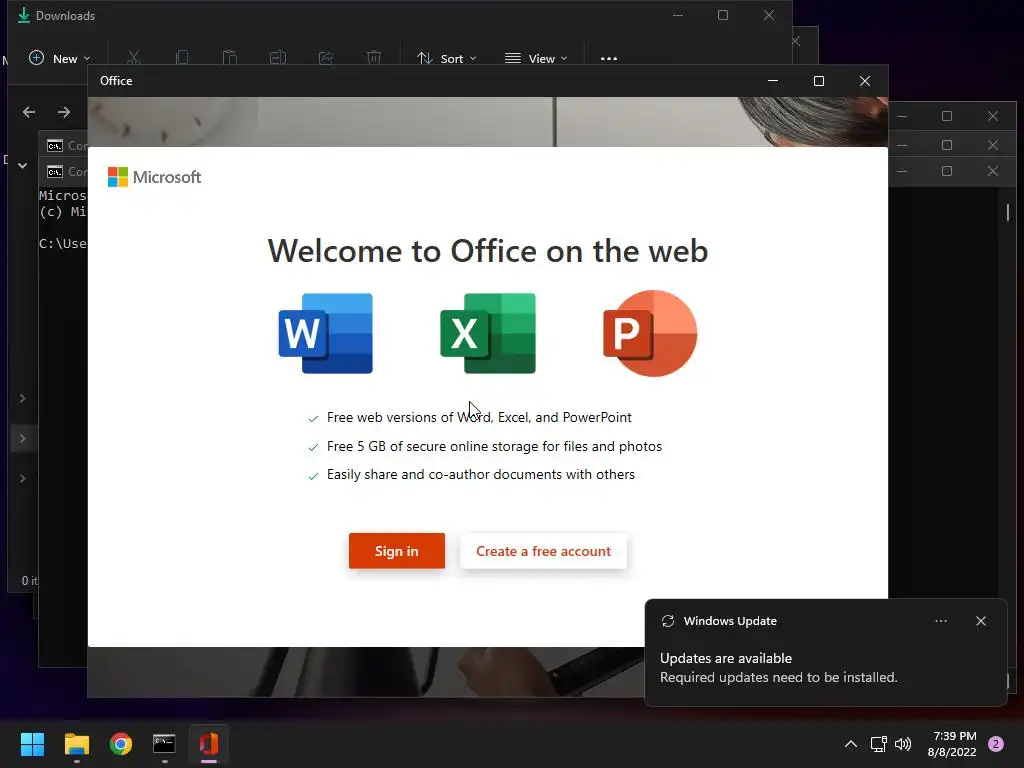
Task: Click the Paste icon in Downloads toolbar
Action: click(x=230, y=58)
